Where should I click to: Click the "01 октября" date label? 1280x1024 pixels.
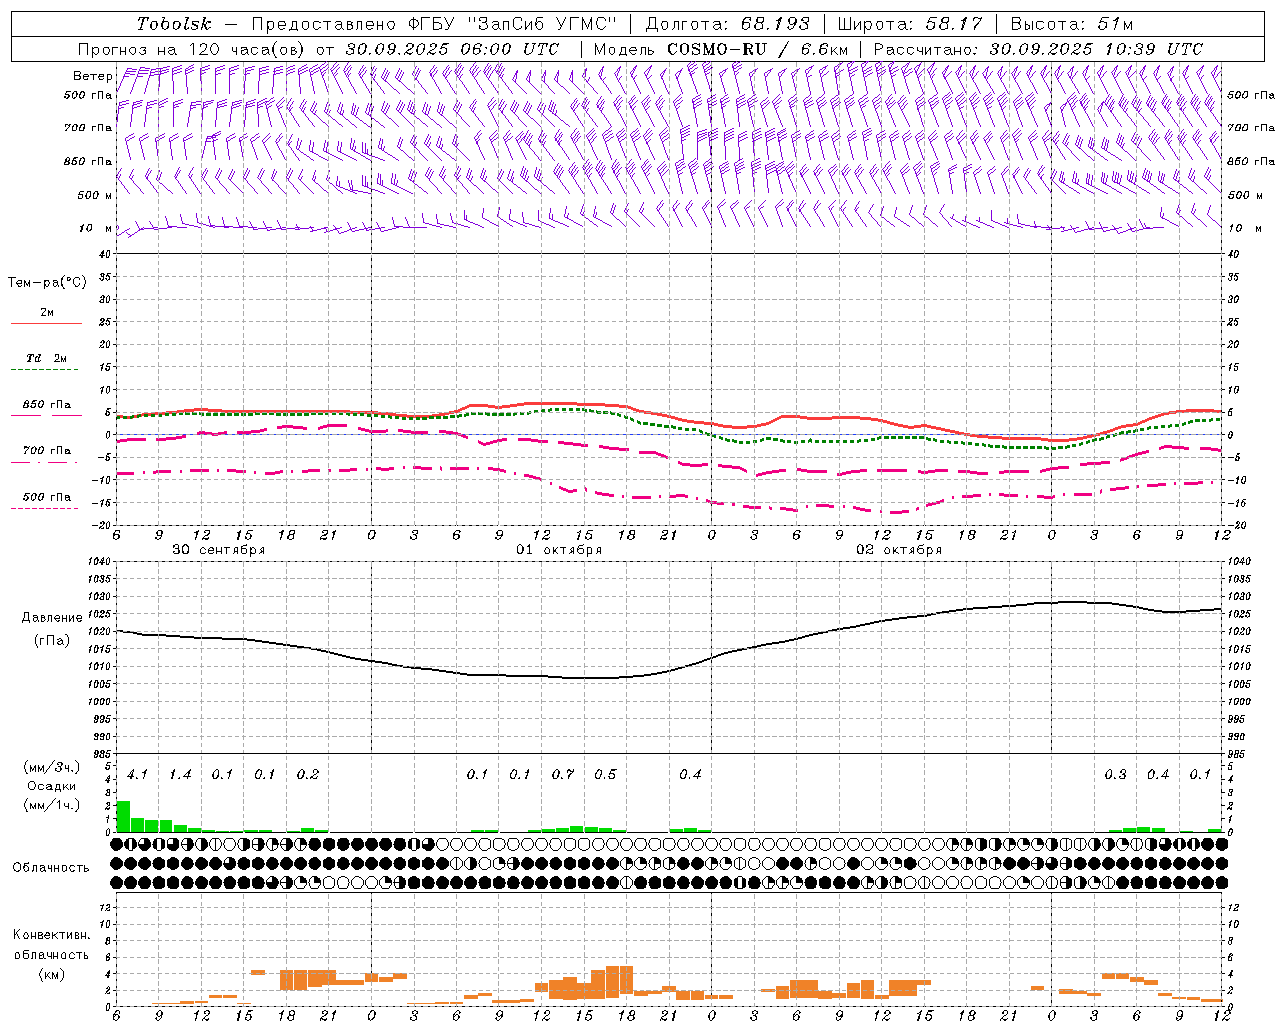click(559, 550)
